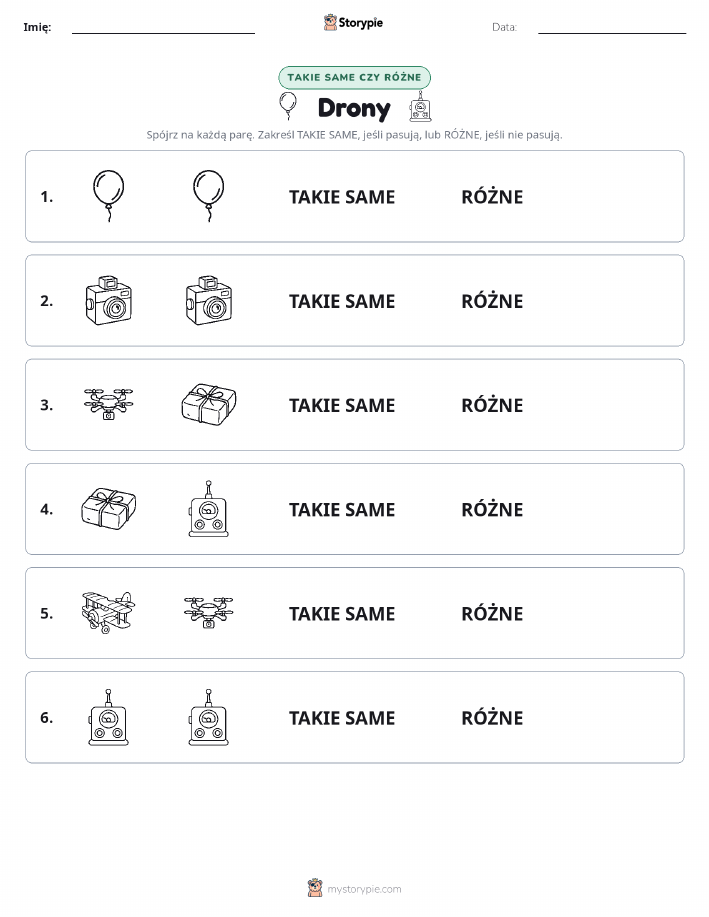Click the drone icon in row 5
Image resolution: width=709 pixels, height=917 pixels.
click(209, 612)
